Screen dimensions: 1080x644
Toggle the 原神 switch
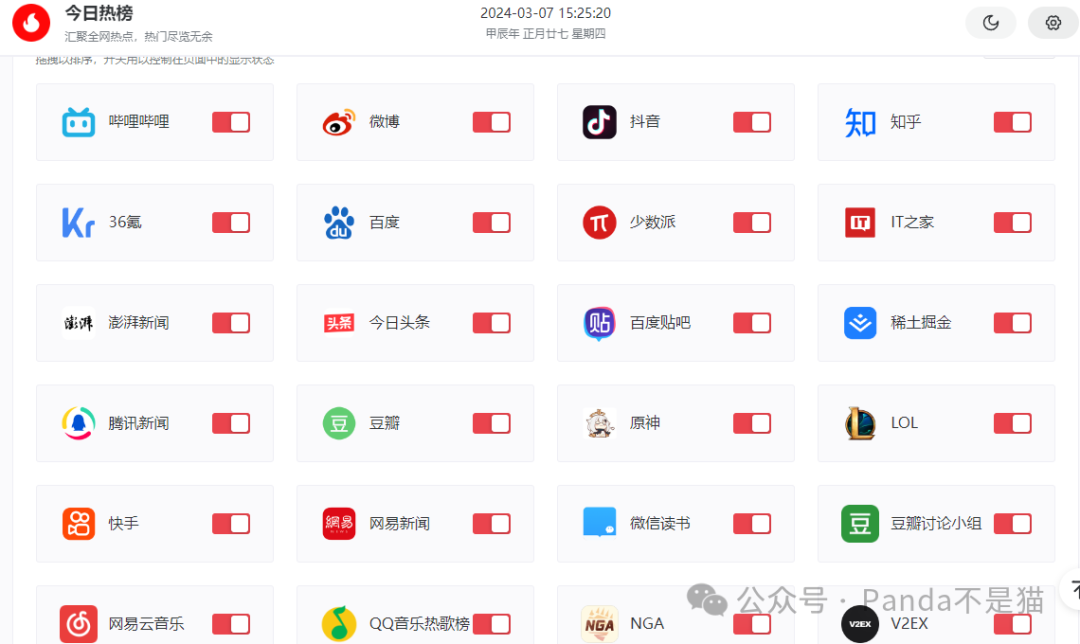[752, 424]
